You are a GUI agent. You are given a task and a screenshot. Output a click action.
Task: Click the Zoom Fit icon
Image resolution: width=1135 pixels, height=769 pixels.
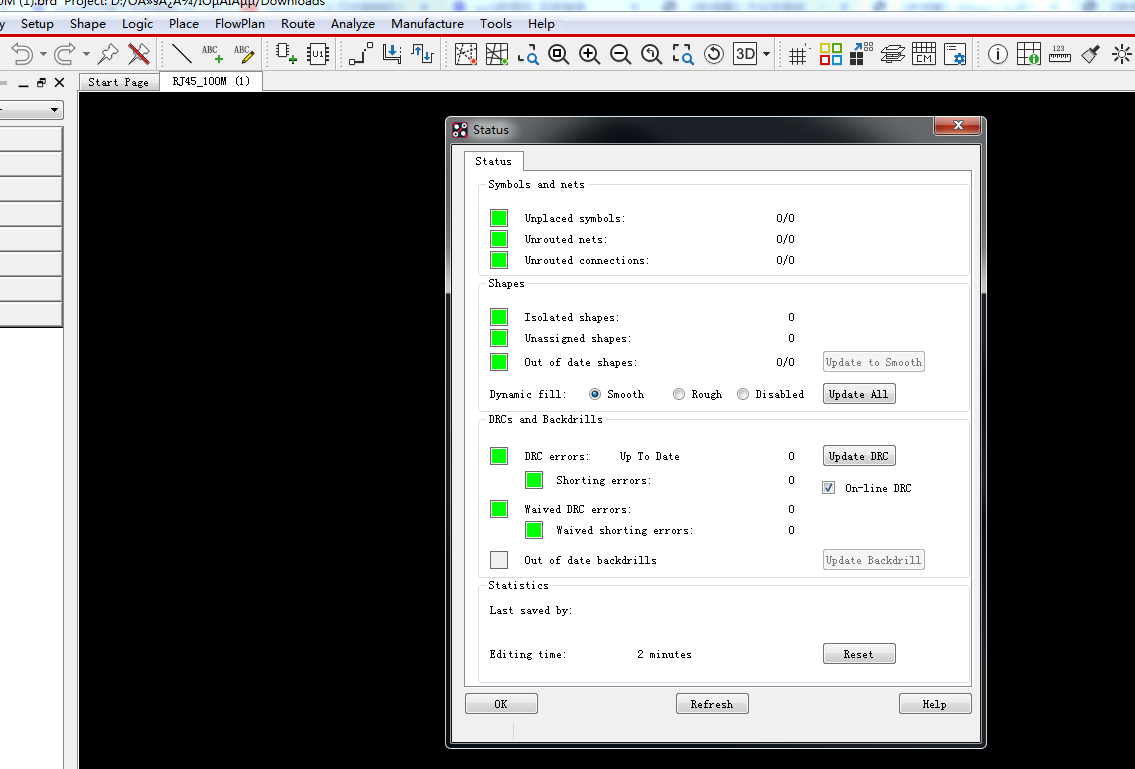(x=558, y=54)
